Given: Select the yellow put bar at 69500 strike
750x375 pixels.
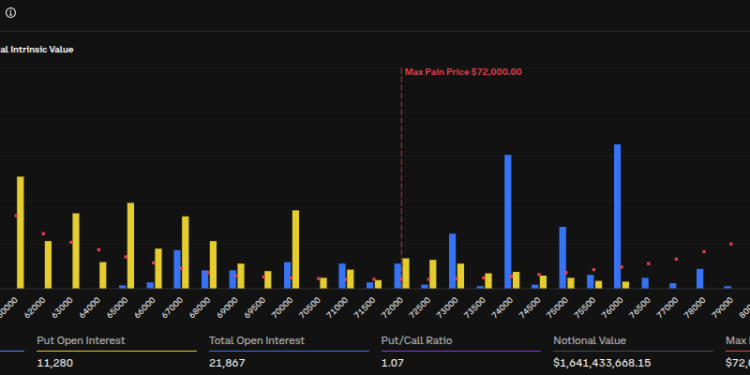Looking at the screenshot, I should click(268, 280).
